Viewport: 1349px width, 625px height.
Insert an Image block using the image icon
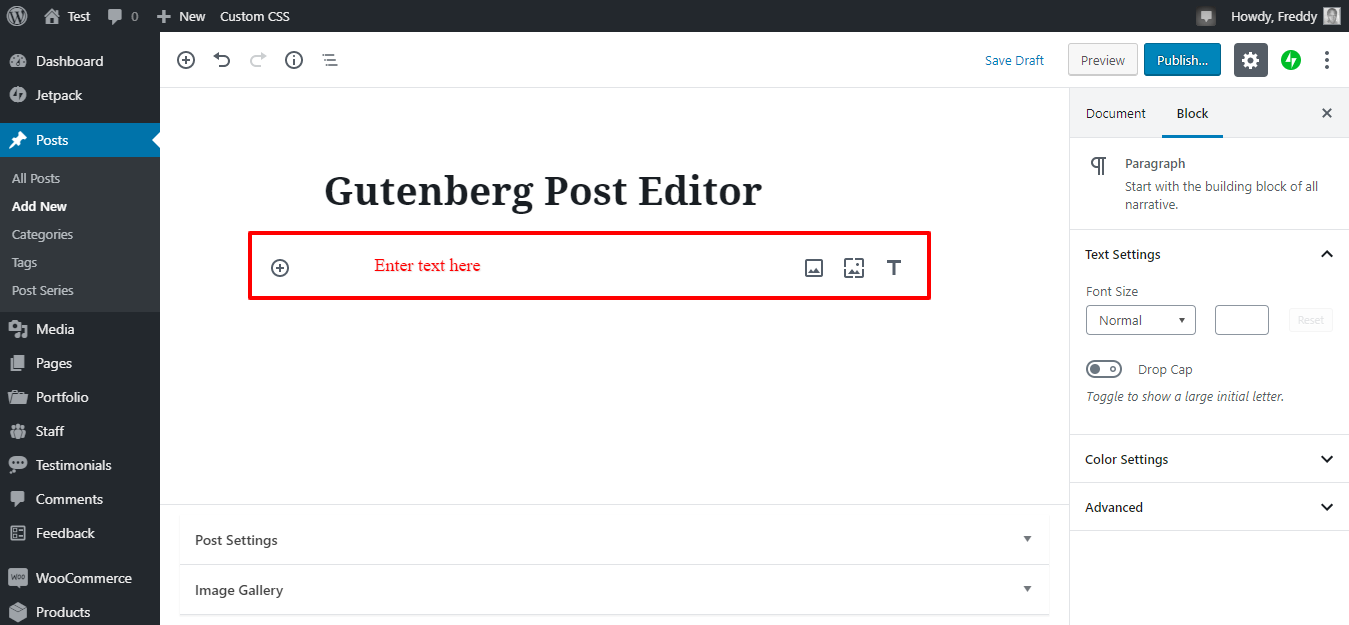point(814,268)
